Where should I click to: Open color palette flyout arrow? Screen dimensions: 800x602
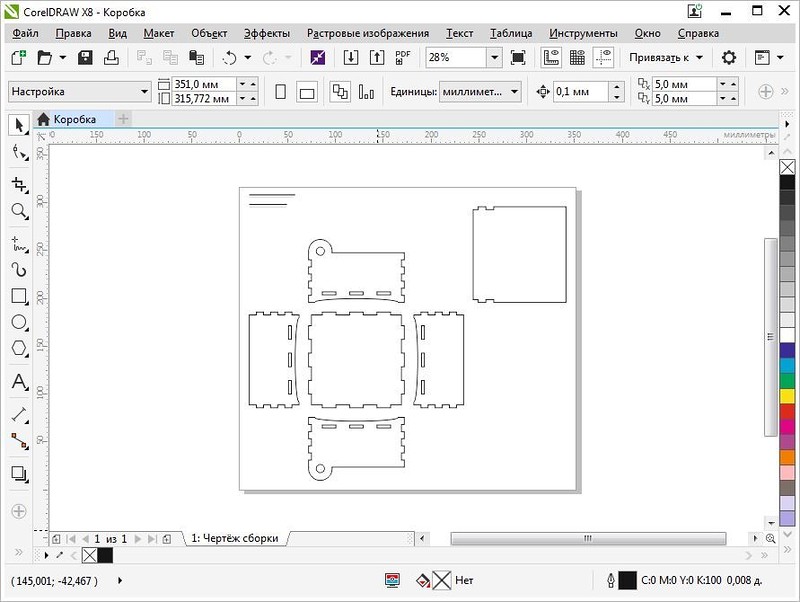tap(788, 124)
